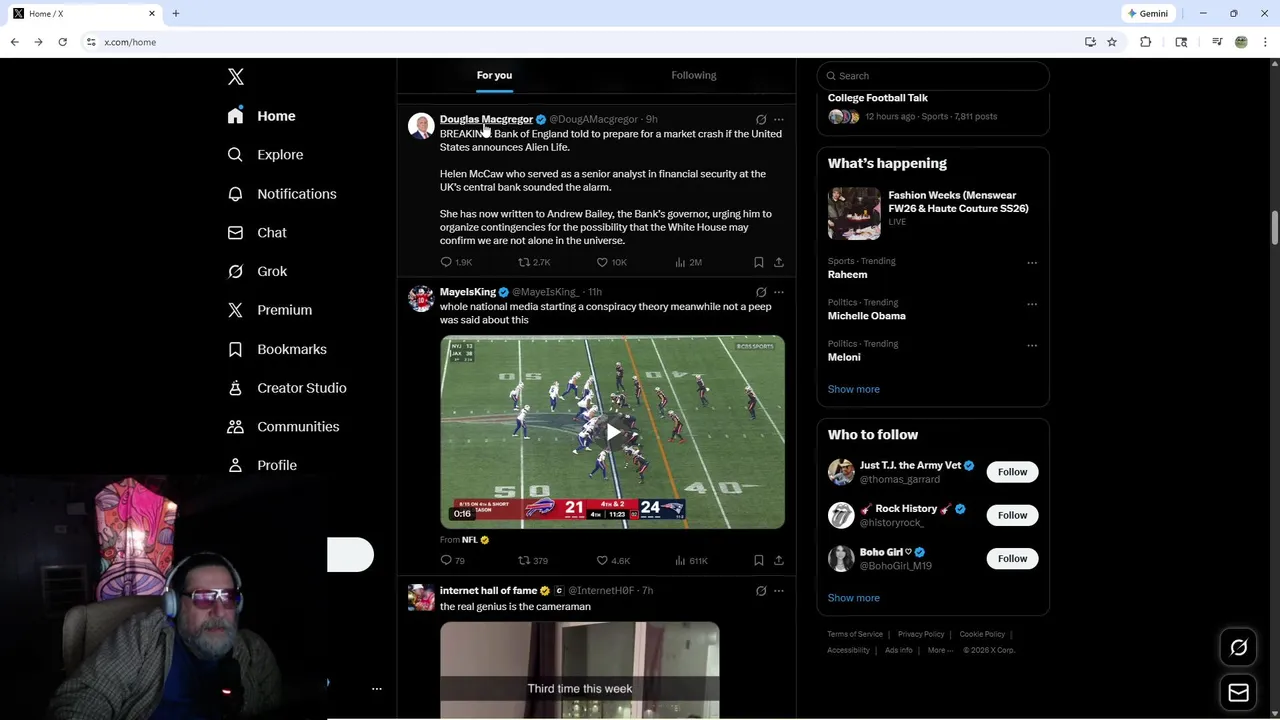Reload the browser page
This screenshot has width=1280, height=720.
click(62, 42)
